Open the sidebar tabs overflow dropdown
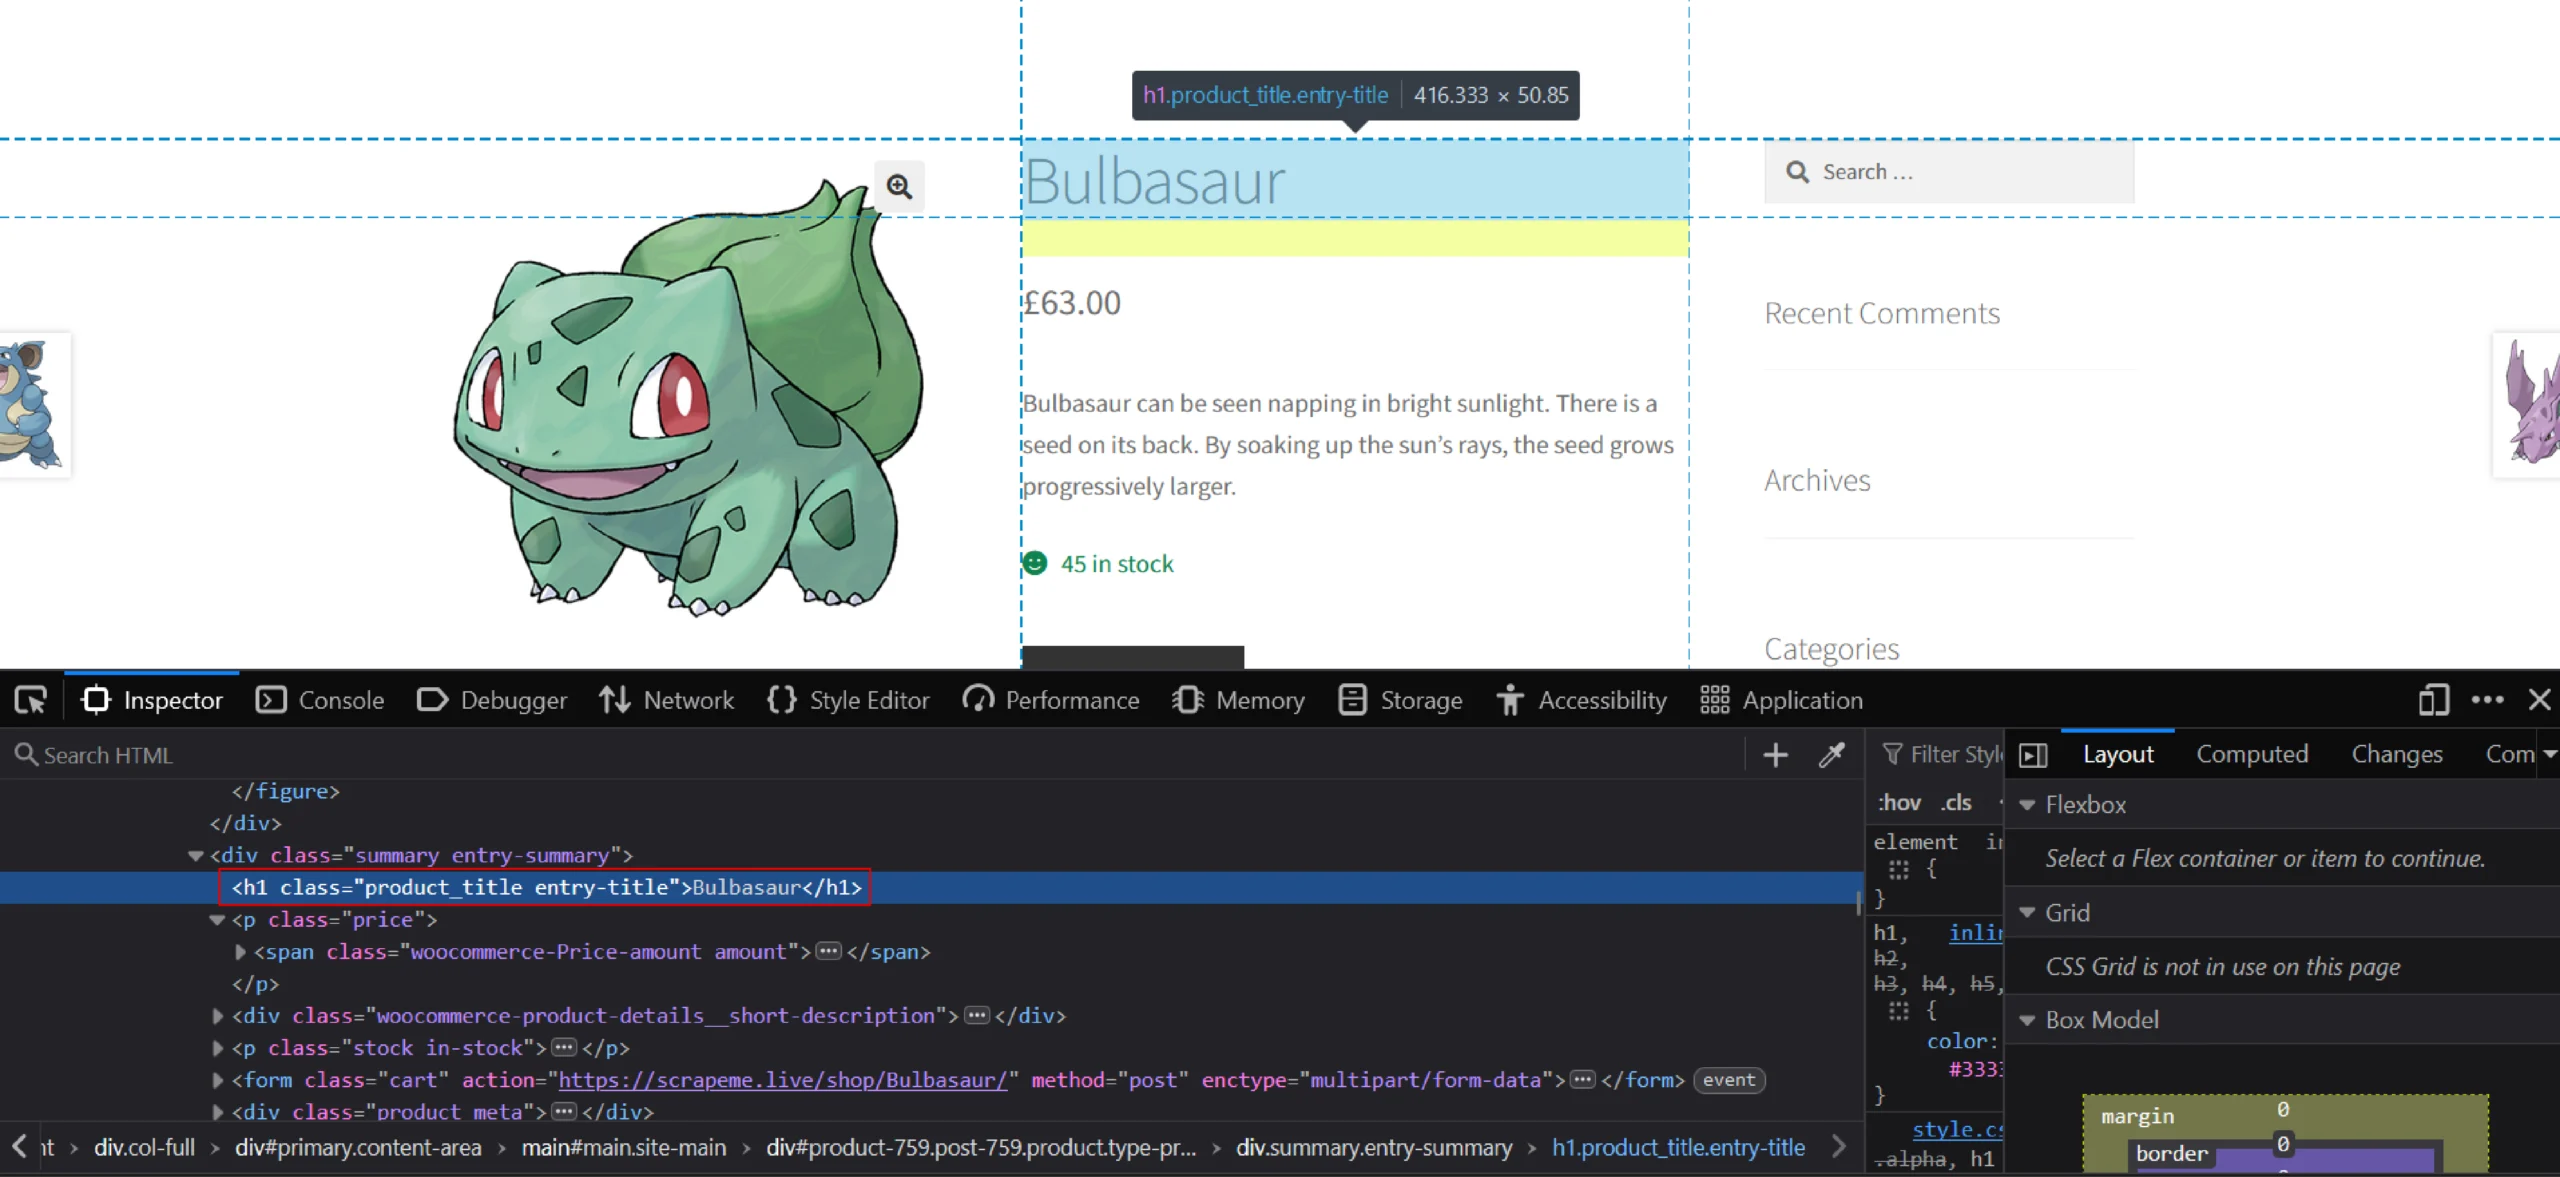This screenshot has height=1177, width=2560. (2549, 755)
